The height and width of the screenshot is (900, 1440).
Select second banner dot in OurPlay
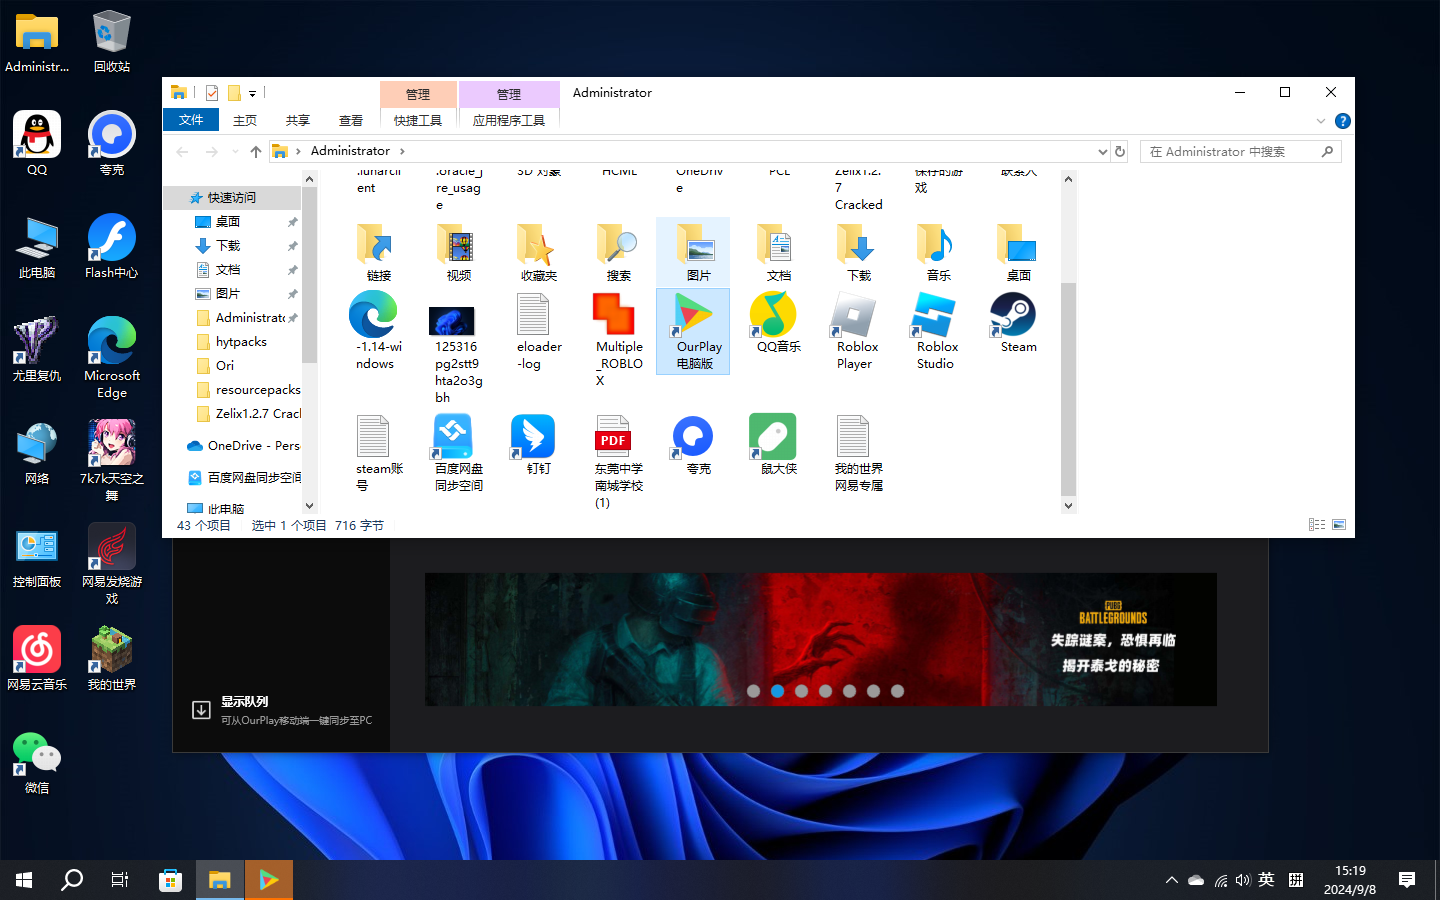click(x=777, y=691)
